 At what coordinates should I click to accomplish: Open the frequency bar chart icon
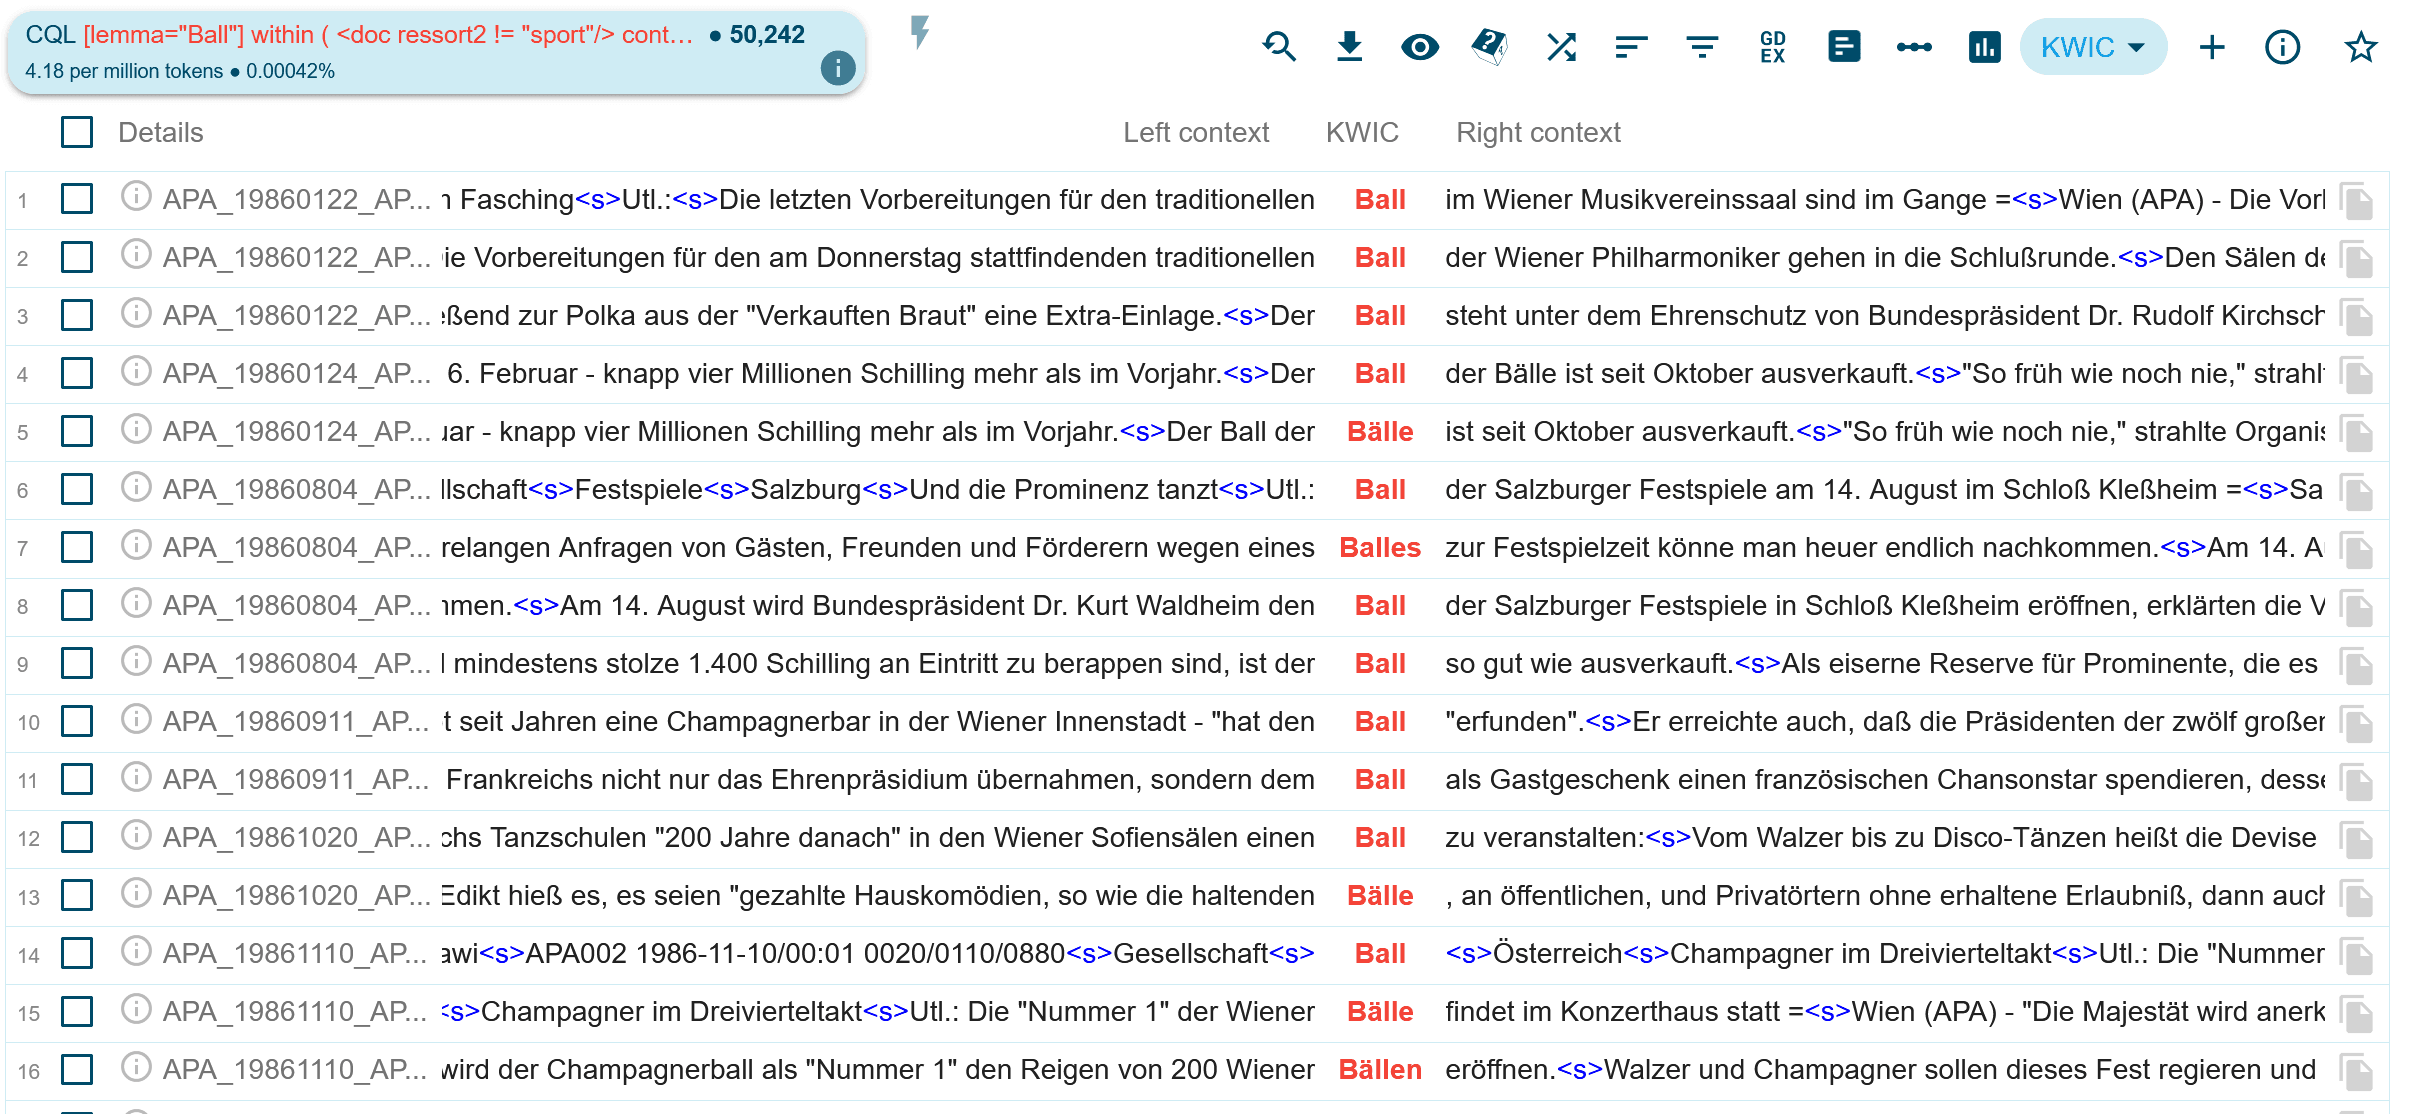[x=1984, y=47]
